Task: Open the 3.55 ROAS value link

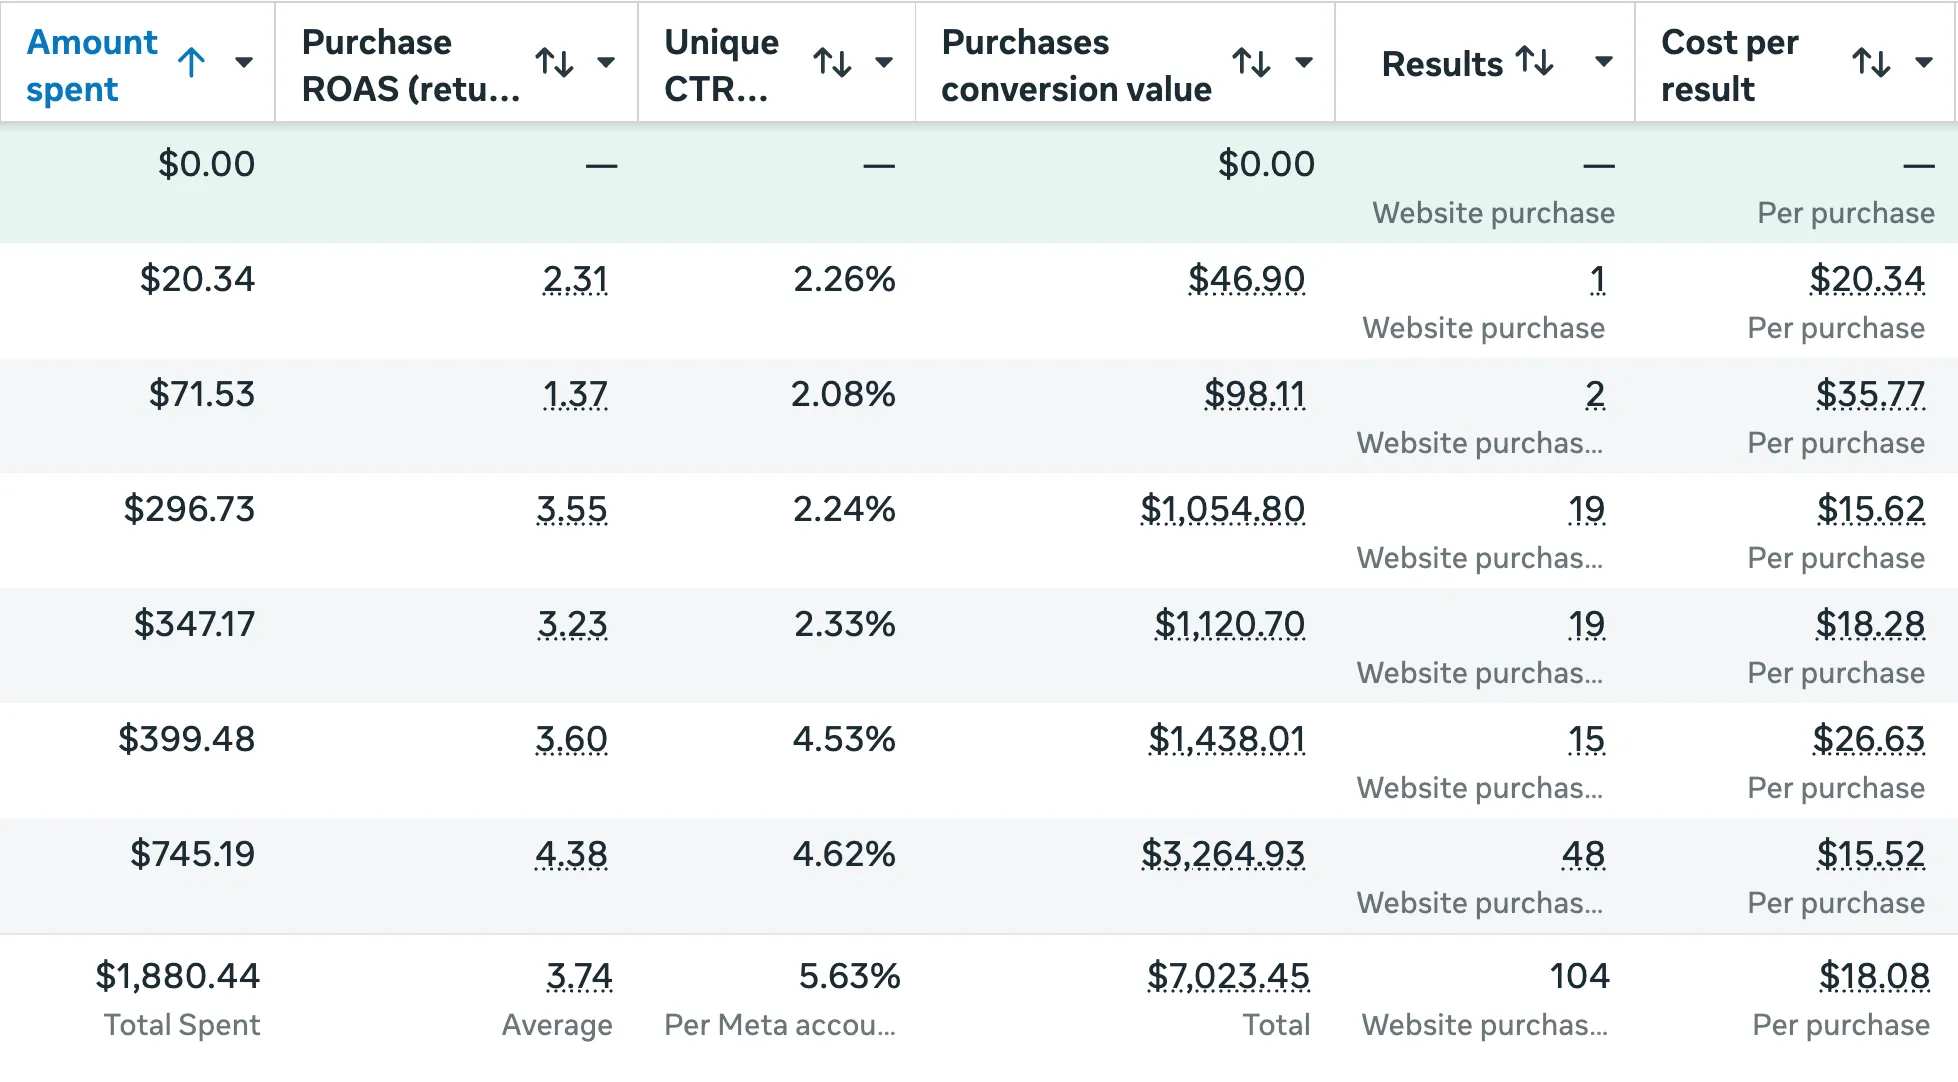Action: [572, 509]
